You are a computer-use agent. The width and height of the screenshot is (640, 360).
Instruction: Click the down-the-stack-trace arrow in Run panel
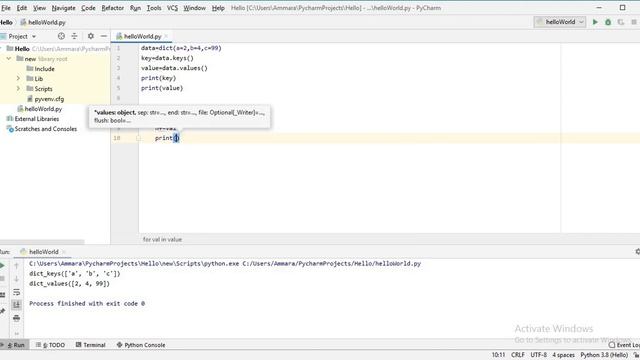coord(16,279)
